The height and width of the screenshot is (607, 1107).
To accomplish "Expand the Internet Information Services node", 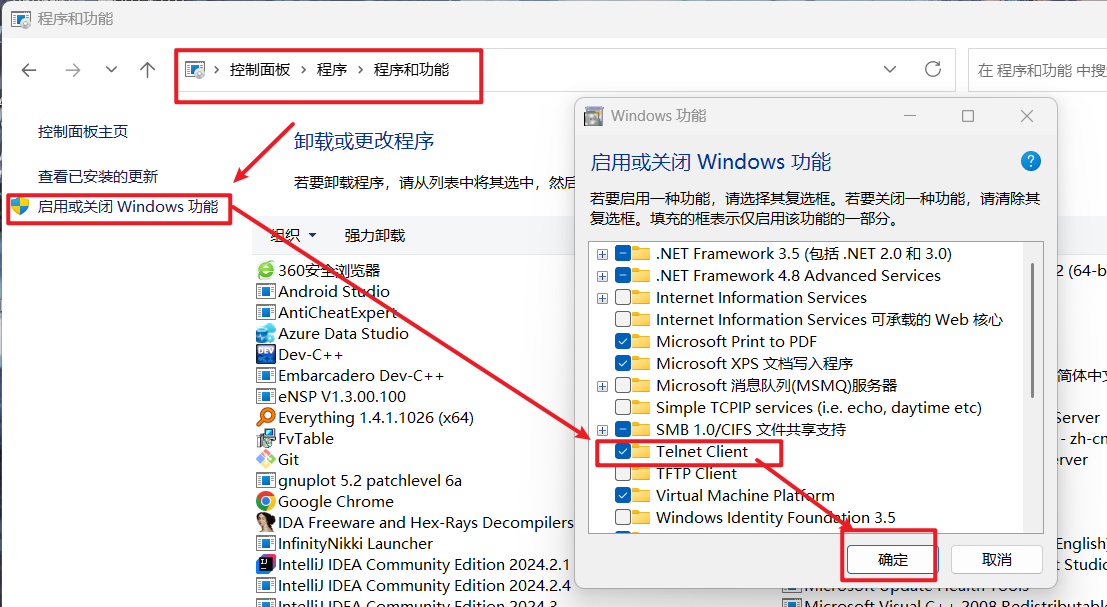I will (x=602, y=298).
